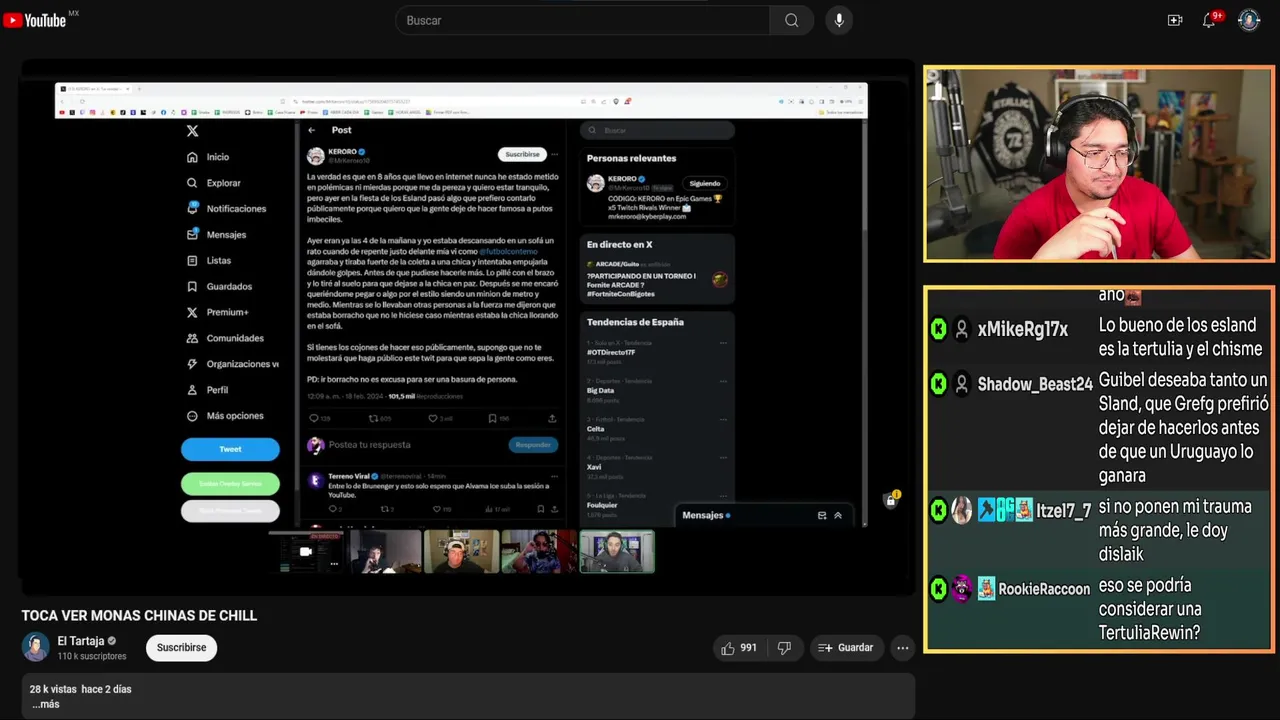
Task: Click the heart like icon on KERORO's post
Action: (433, 419)
